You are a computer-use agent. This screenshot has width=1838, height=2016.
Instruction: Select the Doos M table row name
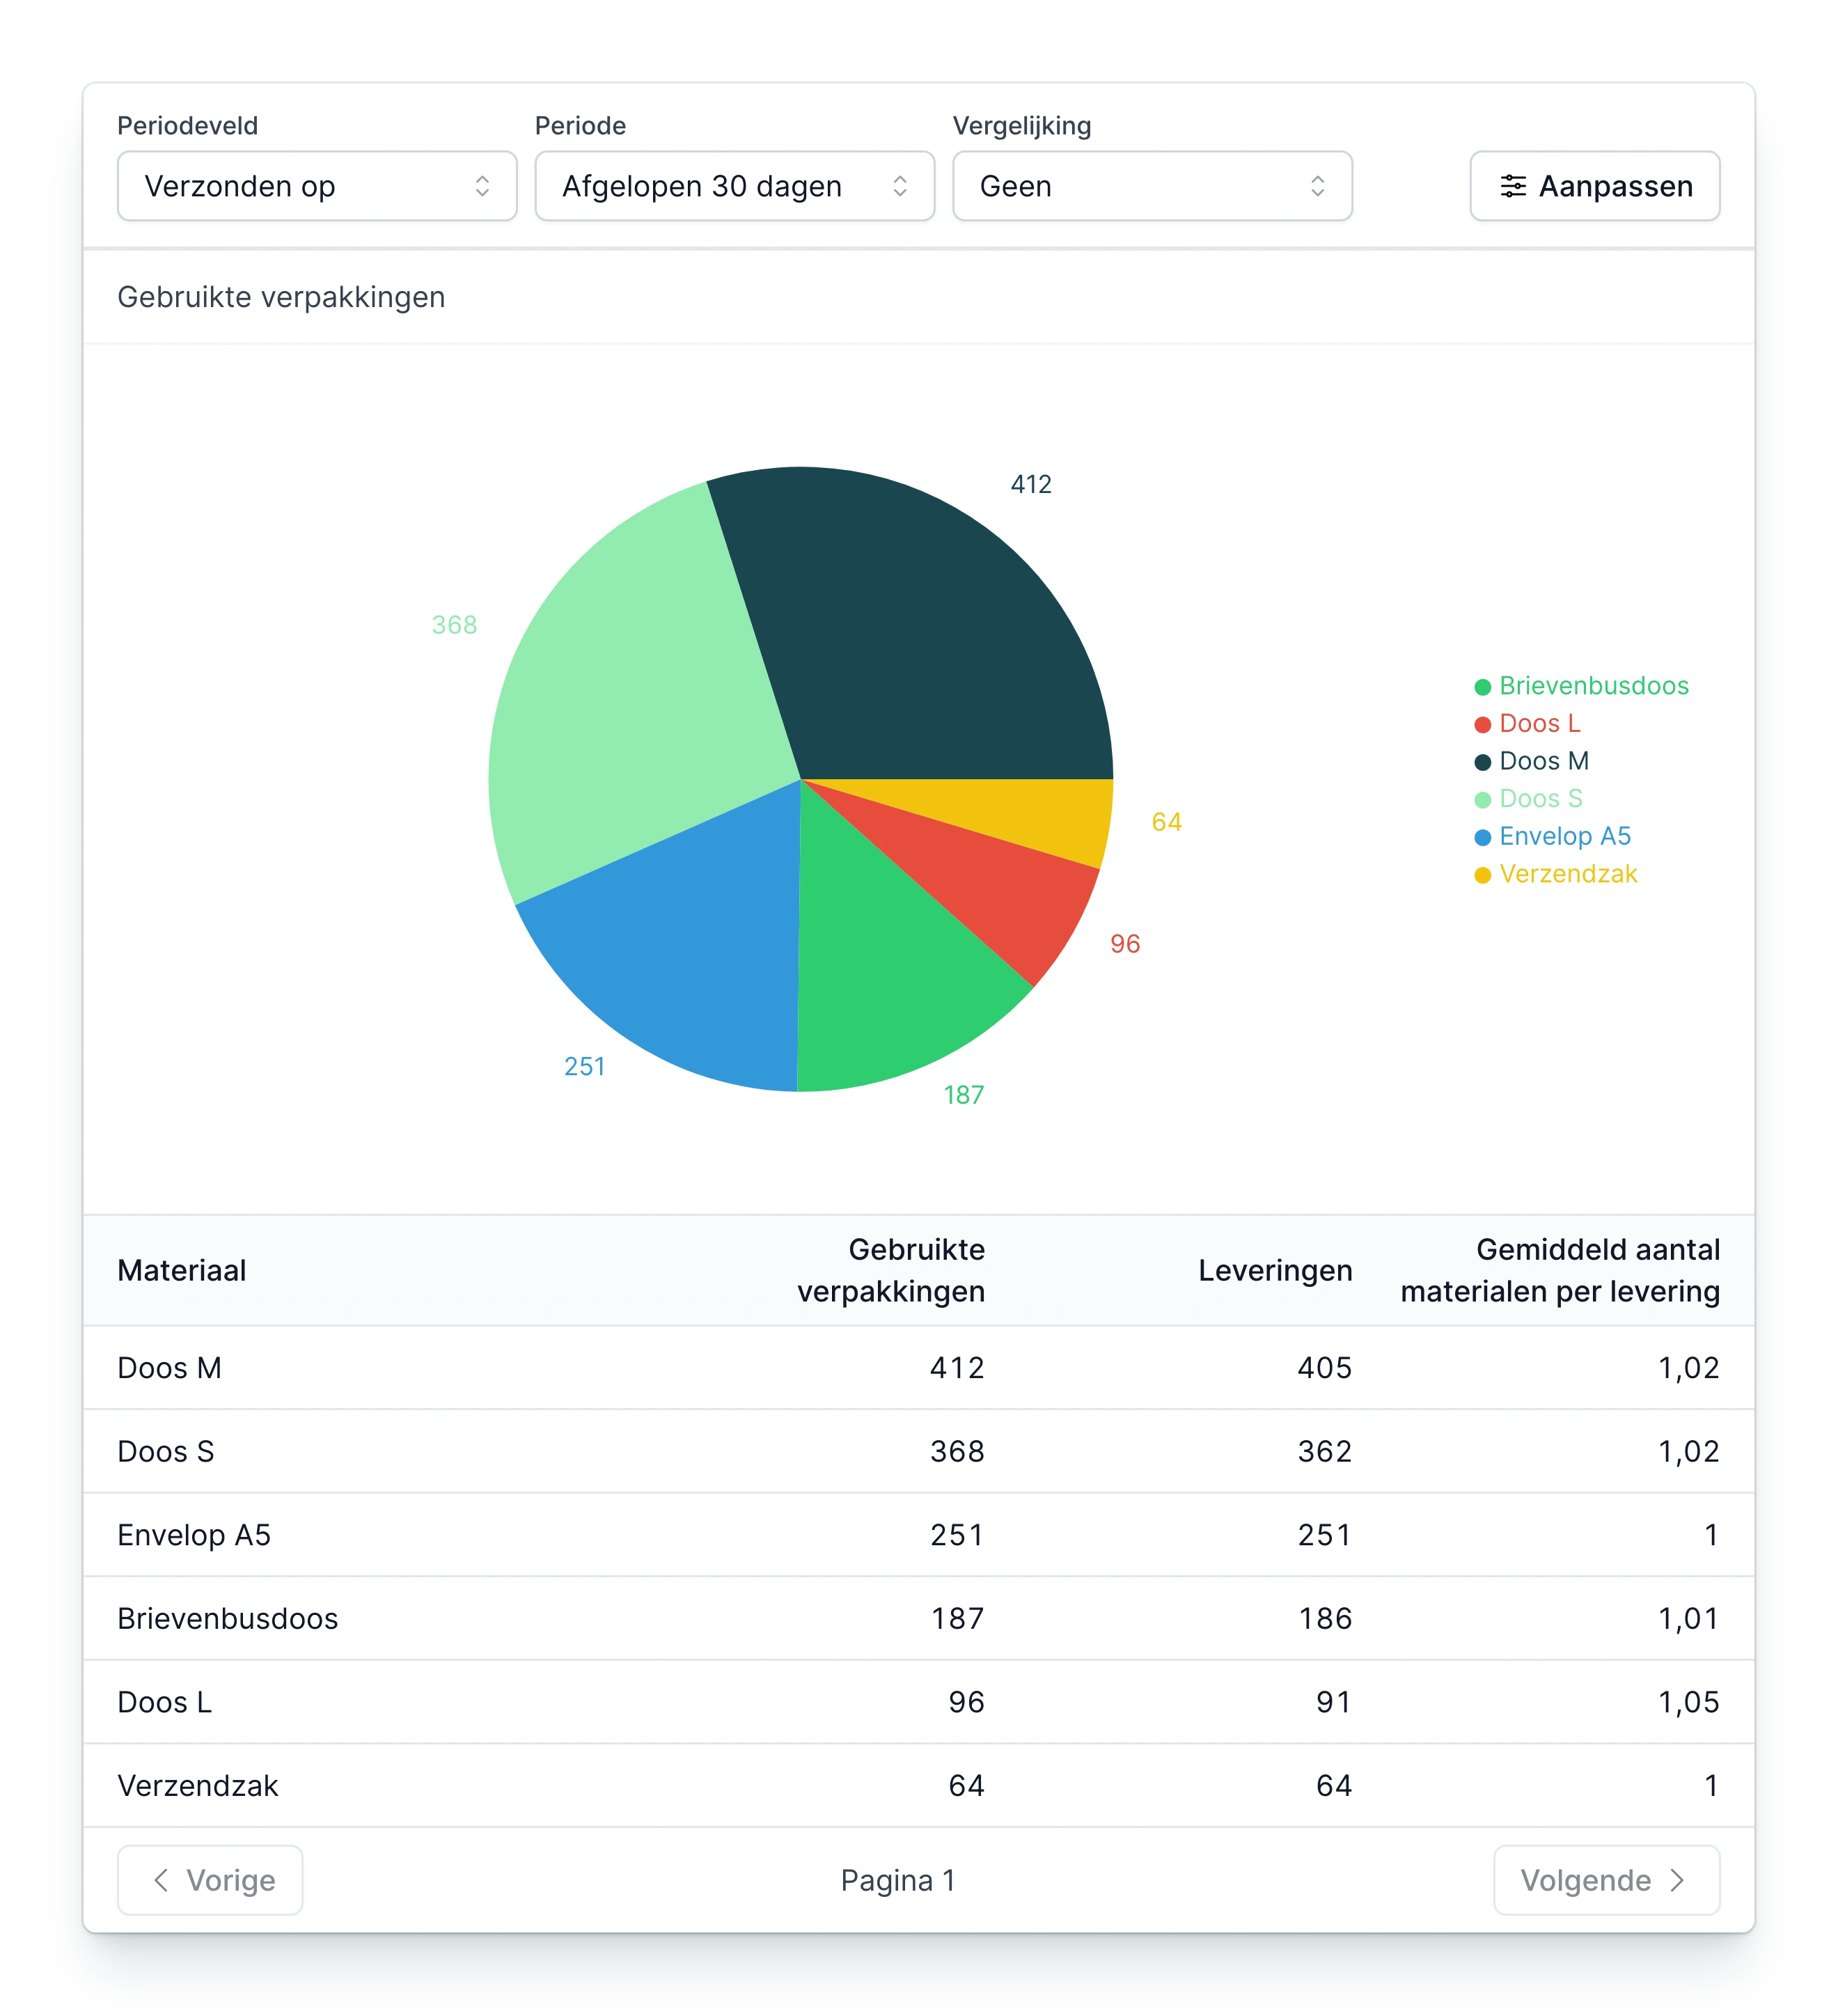click(x=169, y=1367)
